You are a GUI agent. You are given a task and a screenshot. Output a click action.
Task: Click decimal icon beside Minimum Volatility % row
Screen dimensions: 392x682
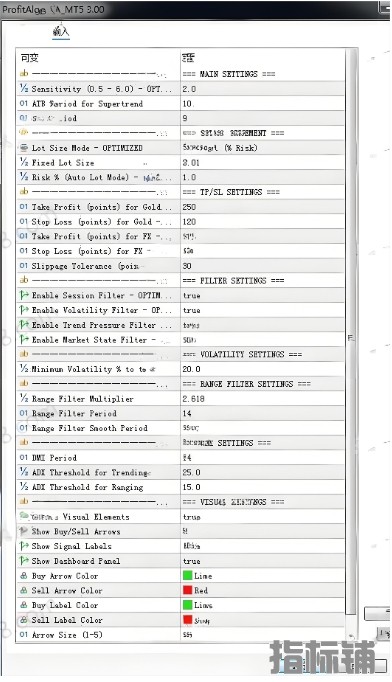coord(24,369)
